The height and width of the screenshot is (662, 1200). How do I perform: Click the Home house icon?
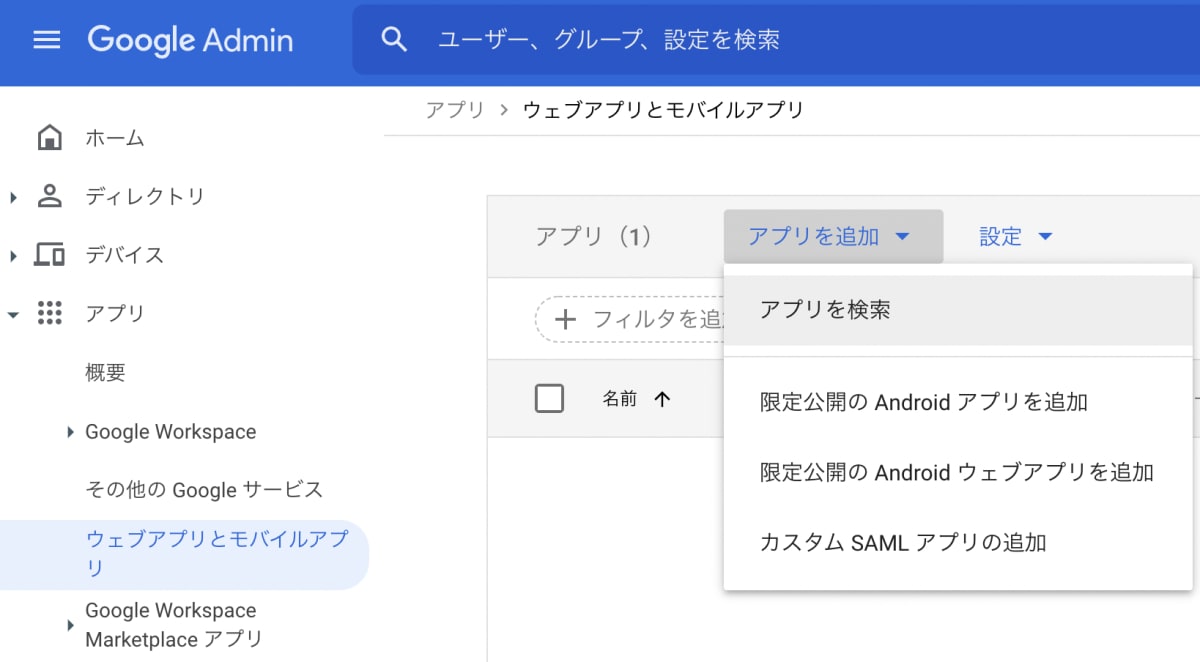[49, 137]
